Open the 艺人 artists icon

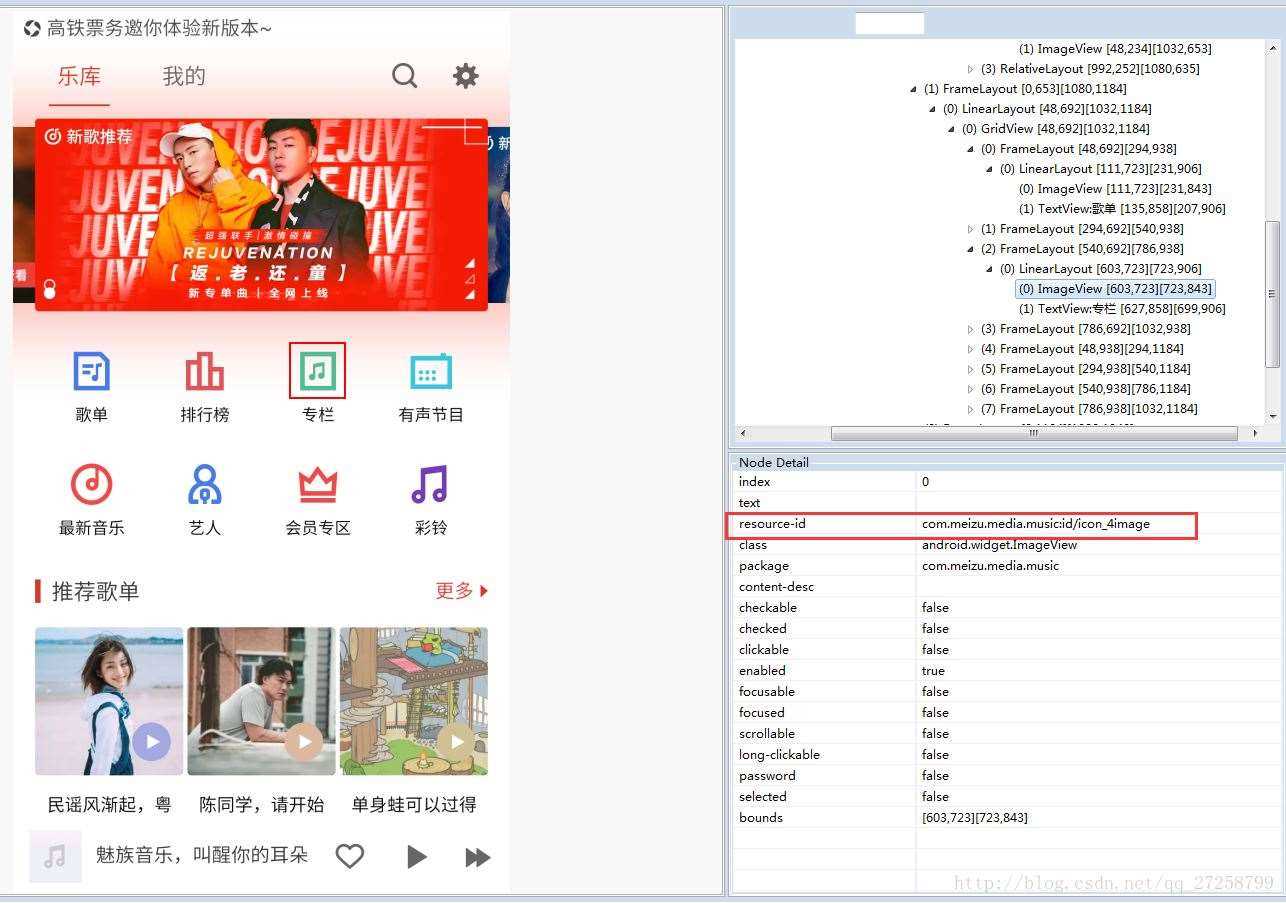(204, 485)
